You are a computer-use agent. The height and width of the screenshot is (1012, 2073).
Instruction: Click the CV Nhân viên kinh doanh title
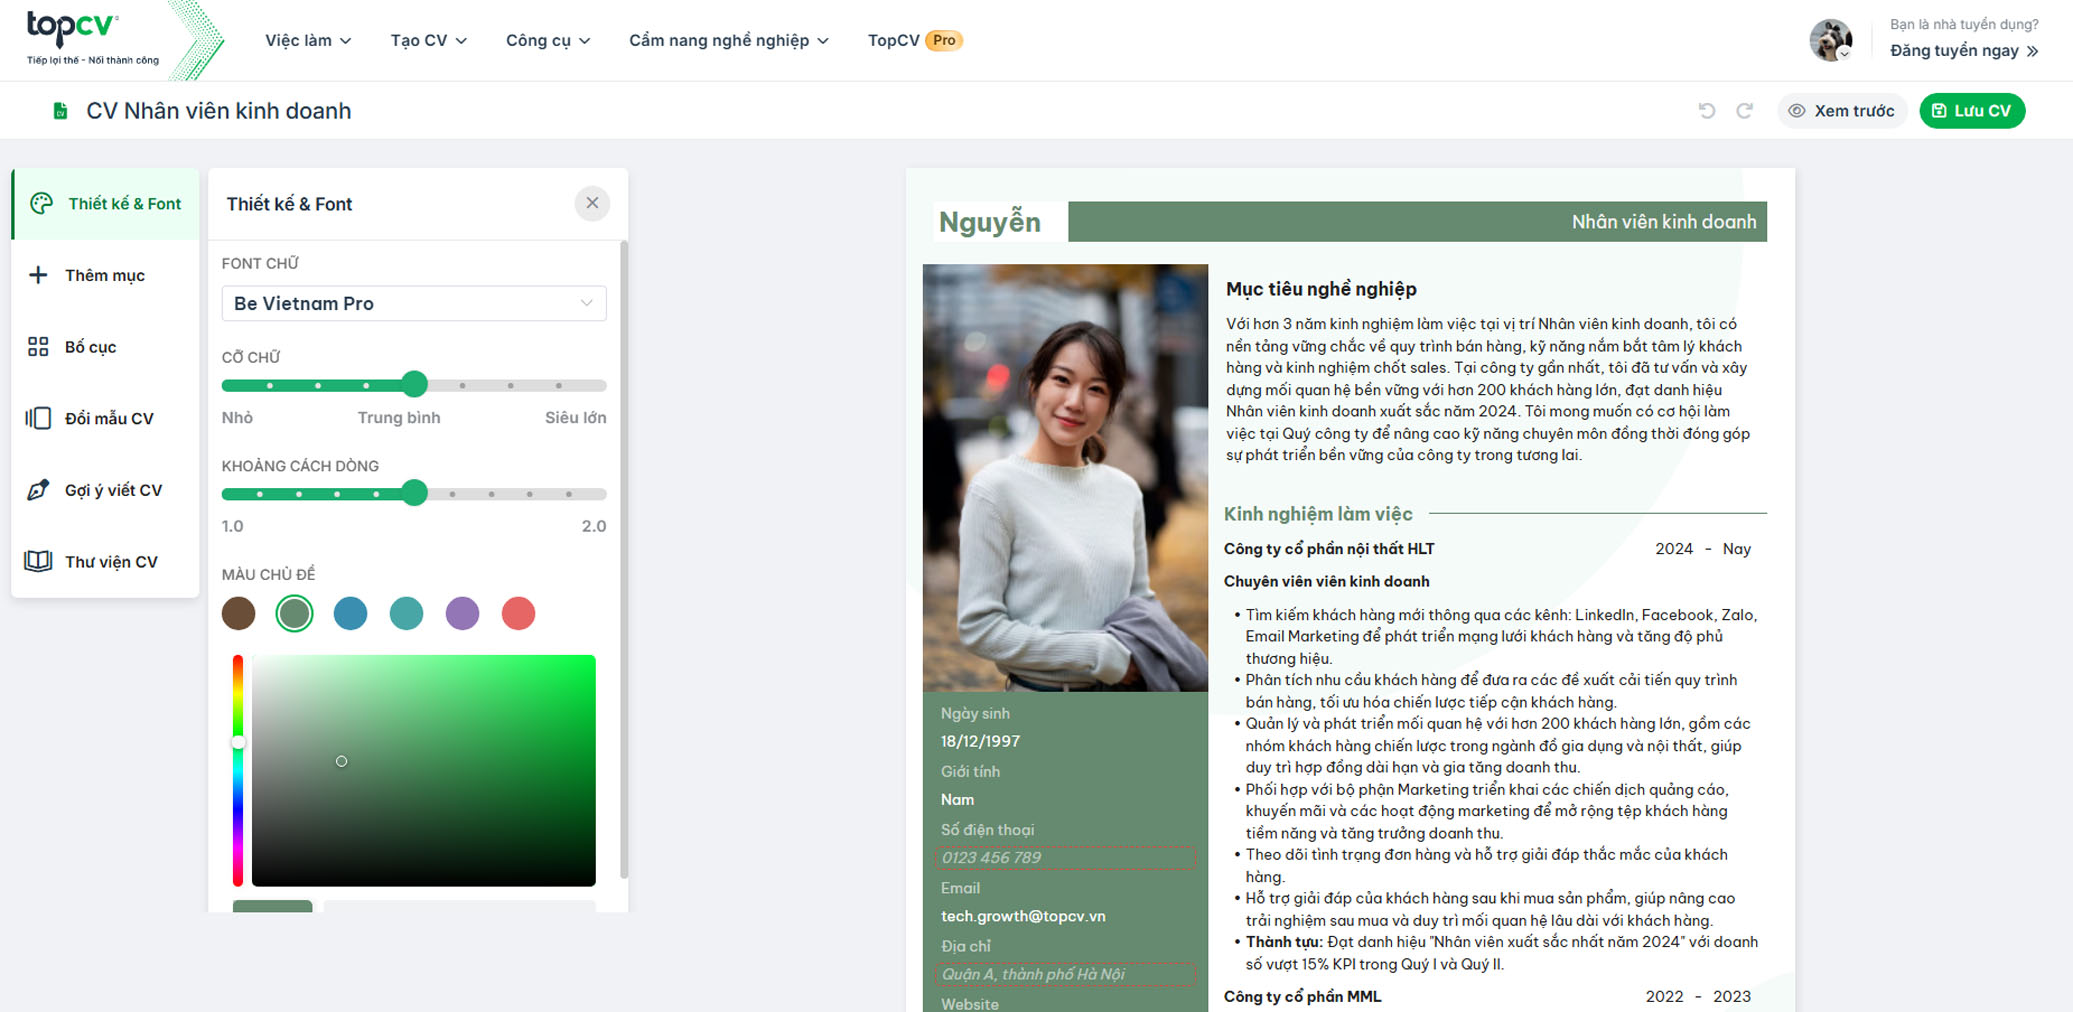tap(219, 111)
